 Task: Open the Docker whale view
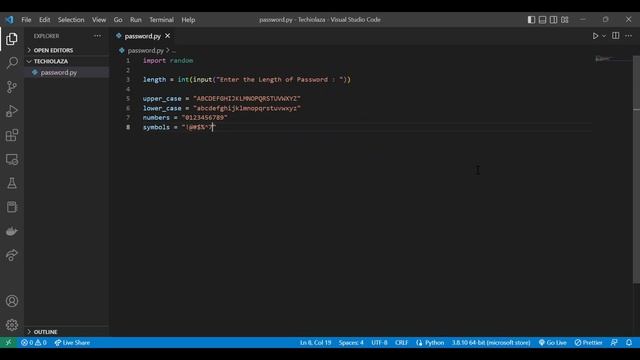(x=12, y=231)
